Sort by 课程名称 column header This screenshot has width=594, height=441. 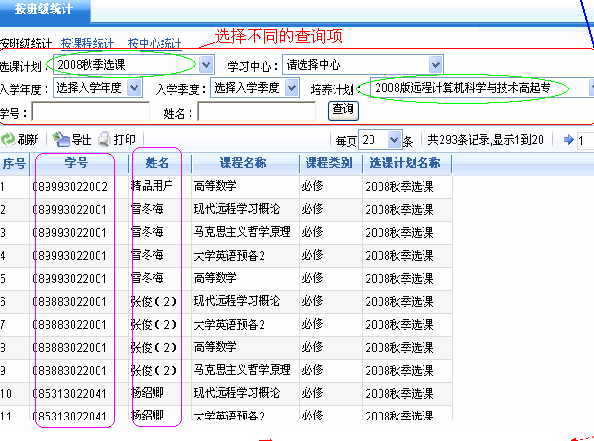tap(243, 164)
